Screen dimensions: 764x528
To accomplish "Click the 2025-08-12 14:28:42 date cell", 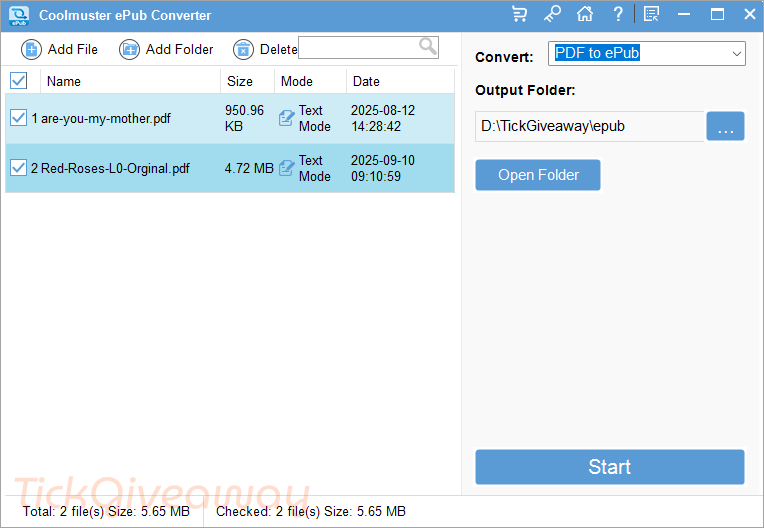I will point(383,118).
